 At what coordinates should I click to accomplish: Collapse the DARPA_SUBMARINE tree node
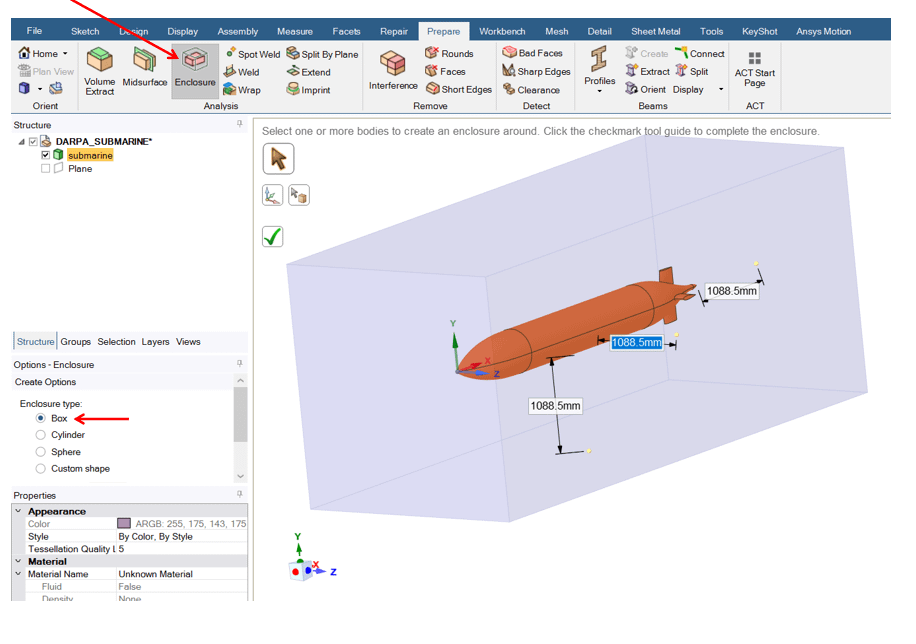click(x=22, y=142)
